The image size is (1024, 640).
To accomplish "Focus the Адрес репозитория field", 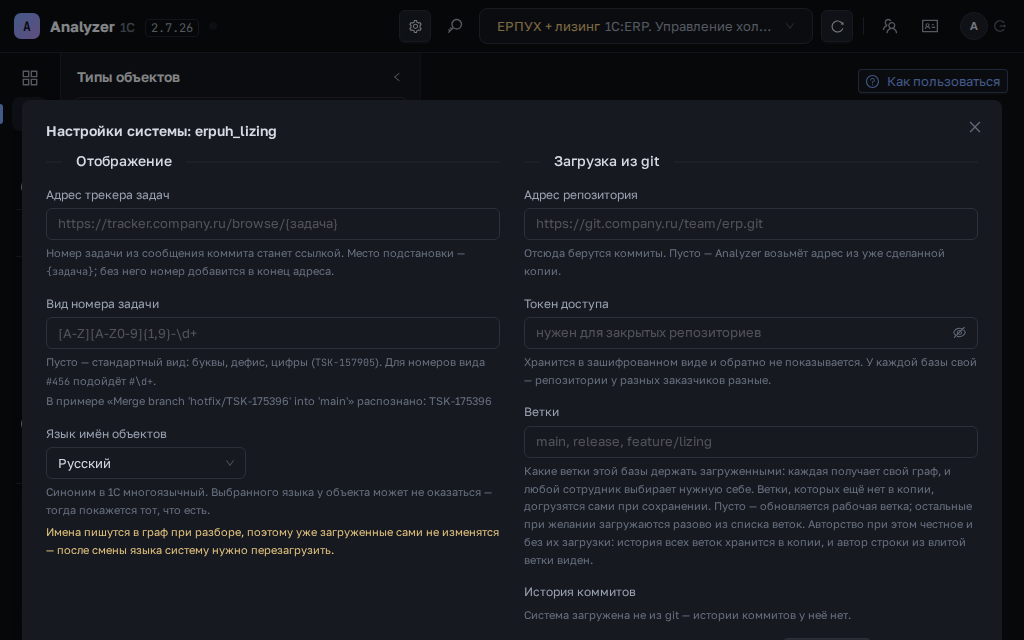I will [750, 224].
